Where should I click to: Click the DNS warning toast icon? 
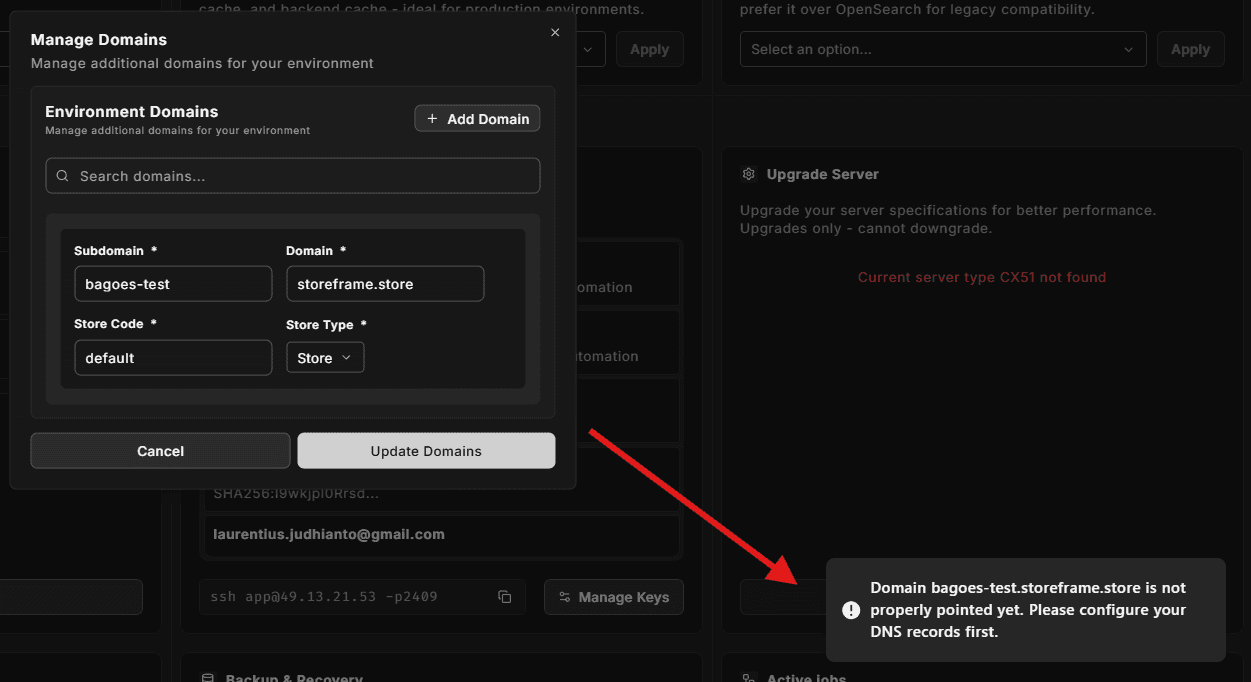tap(851, 610)
